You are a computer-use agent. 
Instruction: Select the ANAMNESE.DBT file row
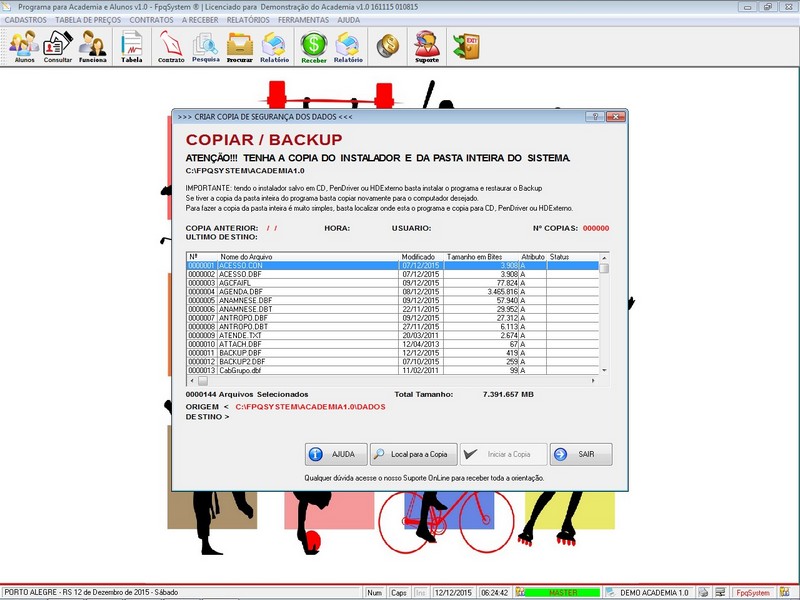tap(393, 309)
